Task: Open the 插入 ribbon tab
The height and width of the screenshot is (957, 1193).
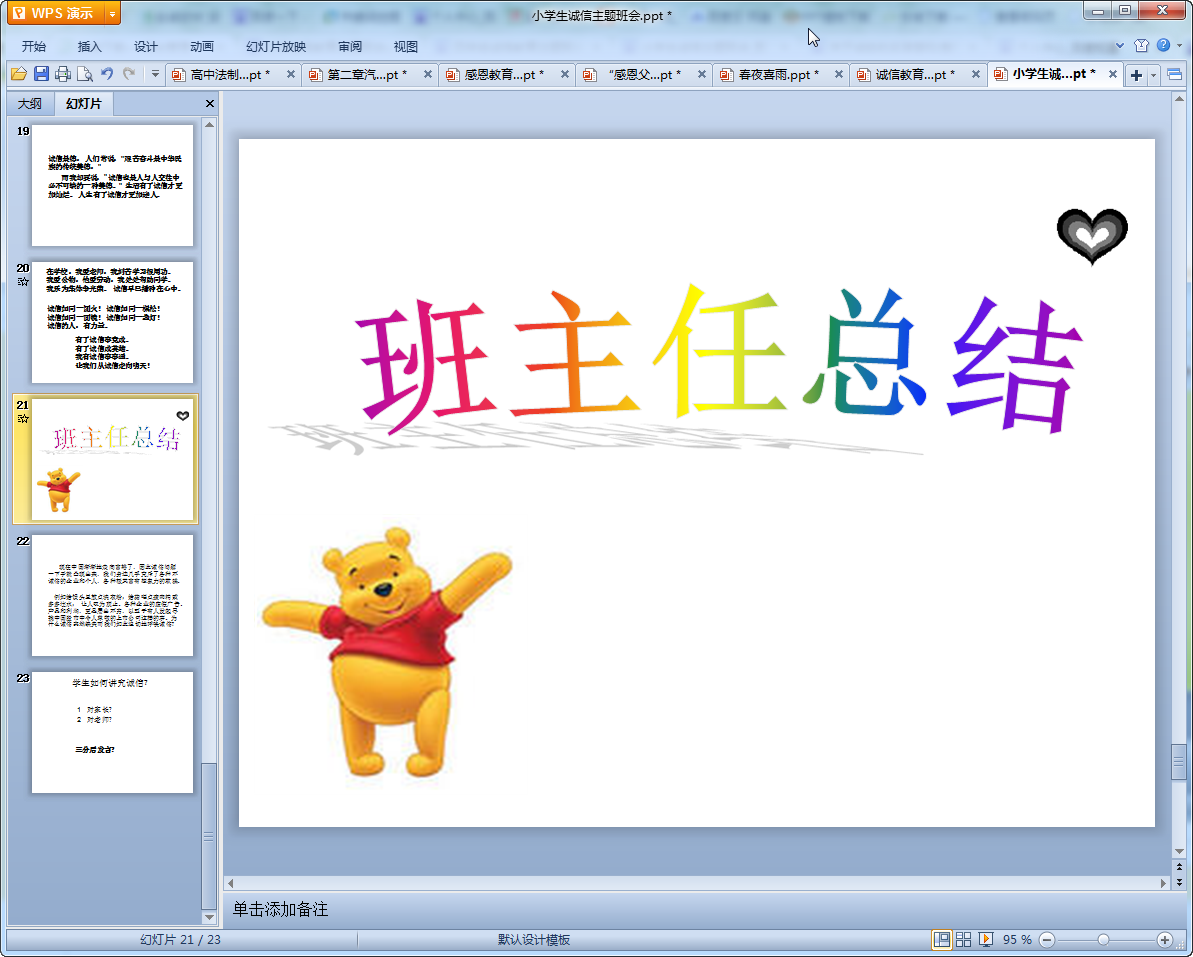Action: 89,46
